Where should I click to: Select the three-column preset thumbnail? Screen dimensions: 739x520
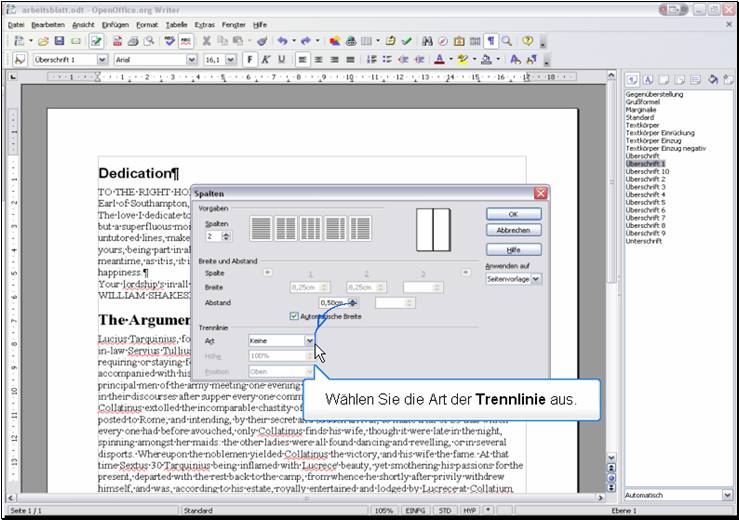click(x=311, y=228)
